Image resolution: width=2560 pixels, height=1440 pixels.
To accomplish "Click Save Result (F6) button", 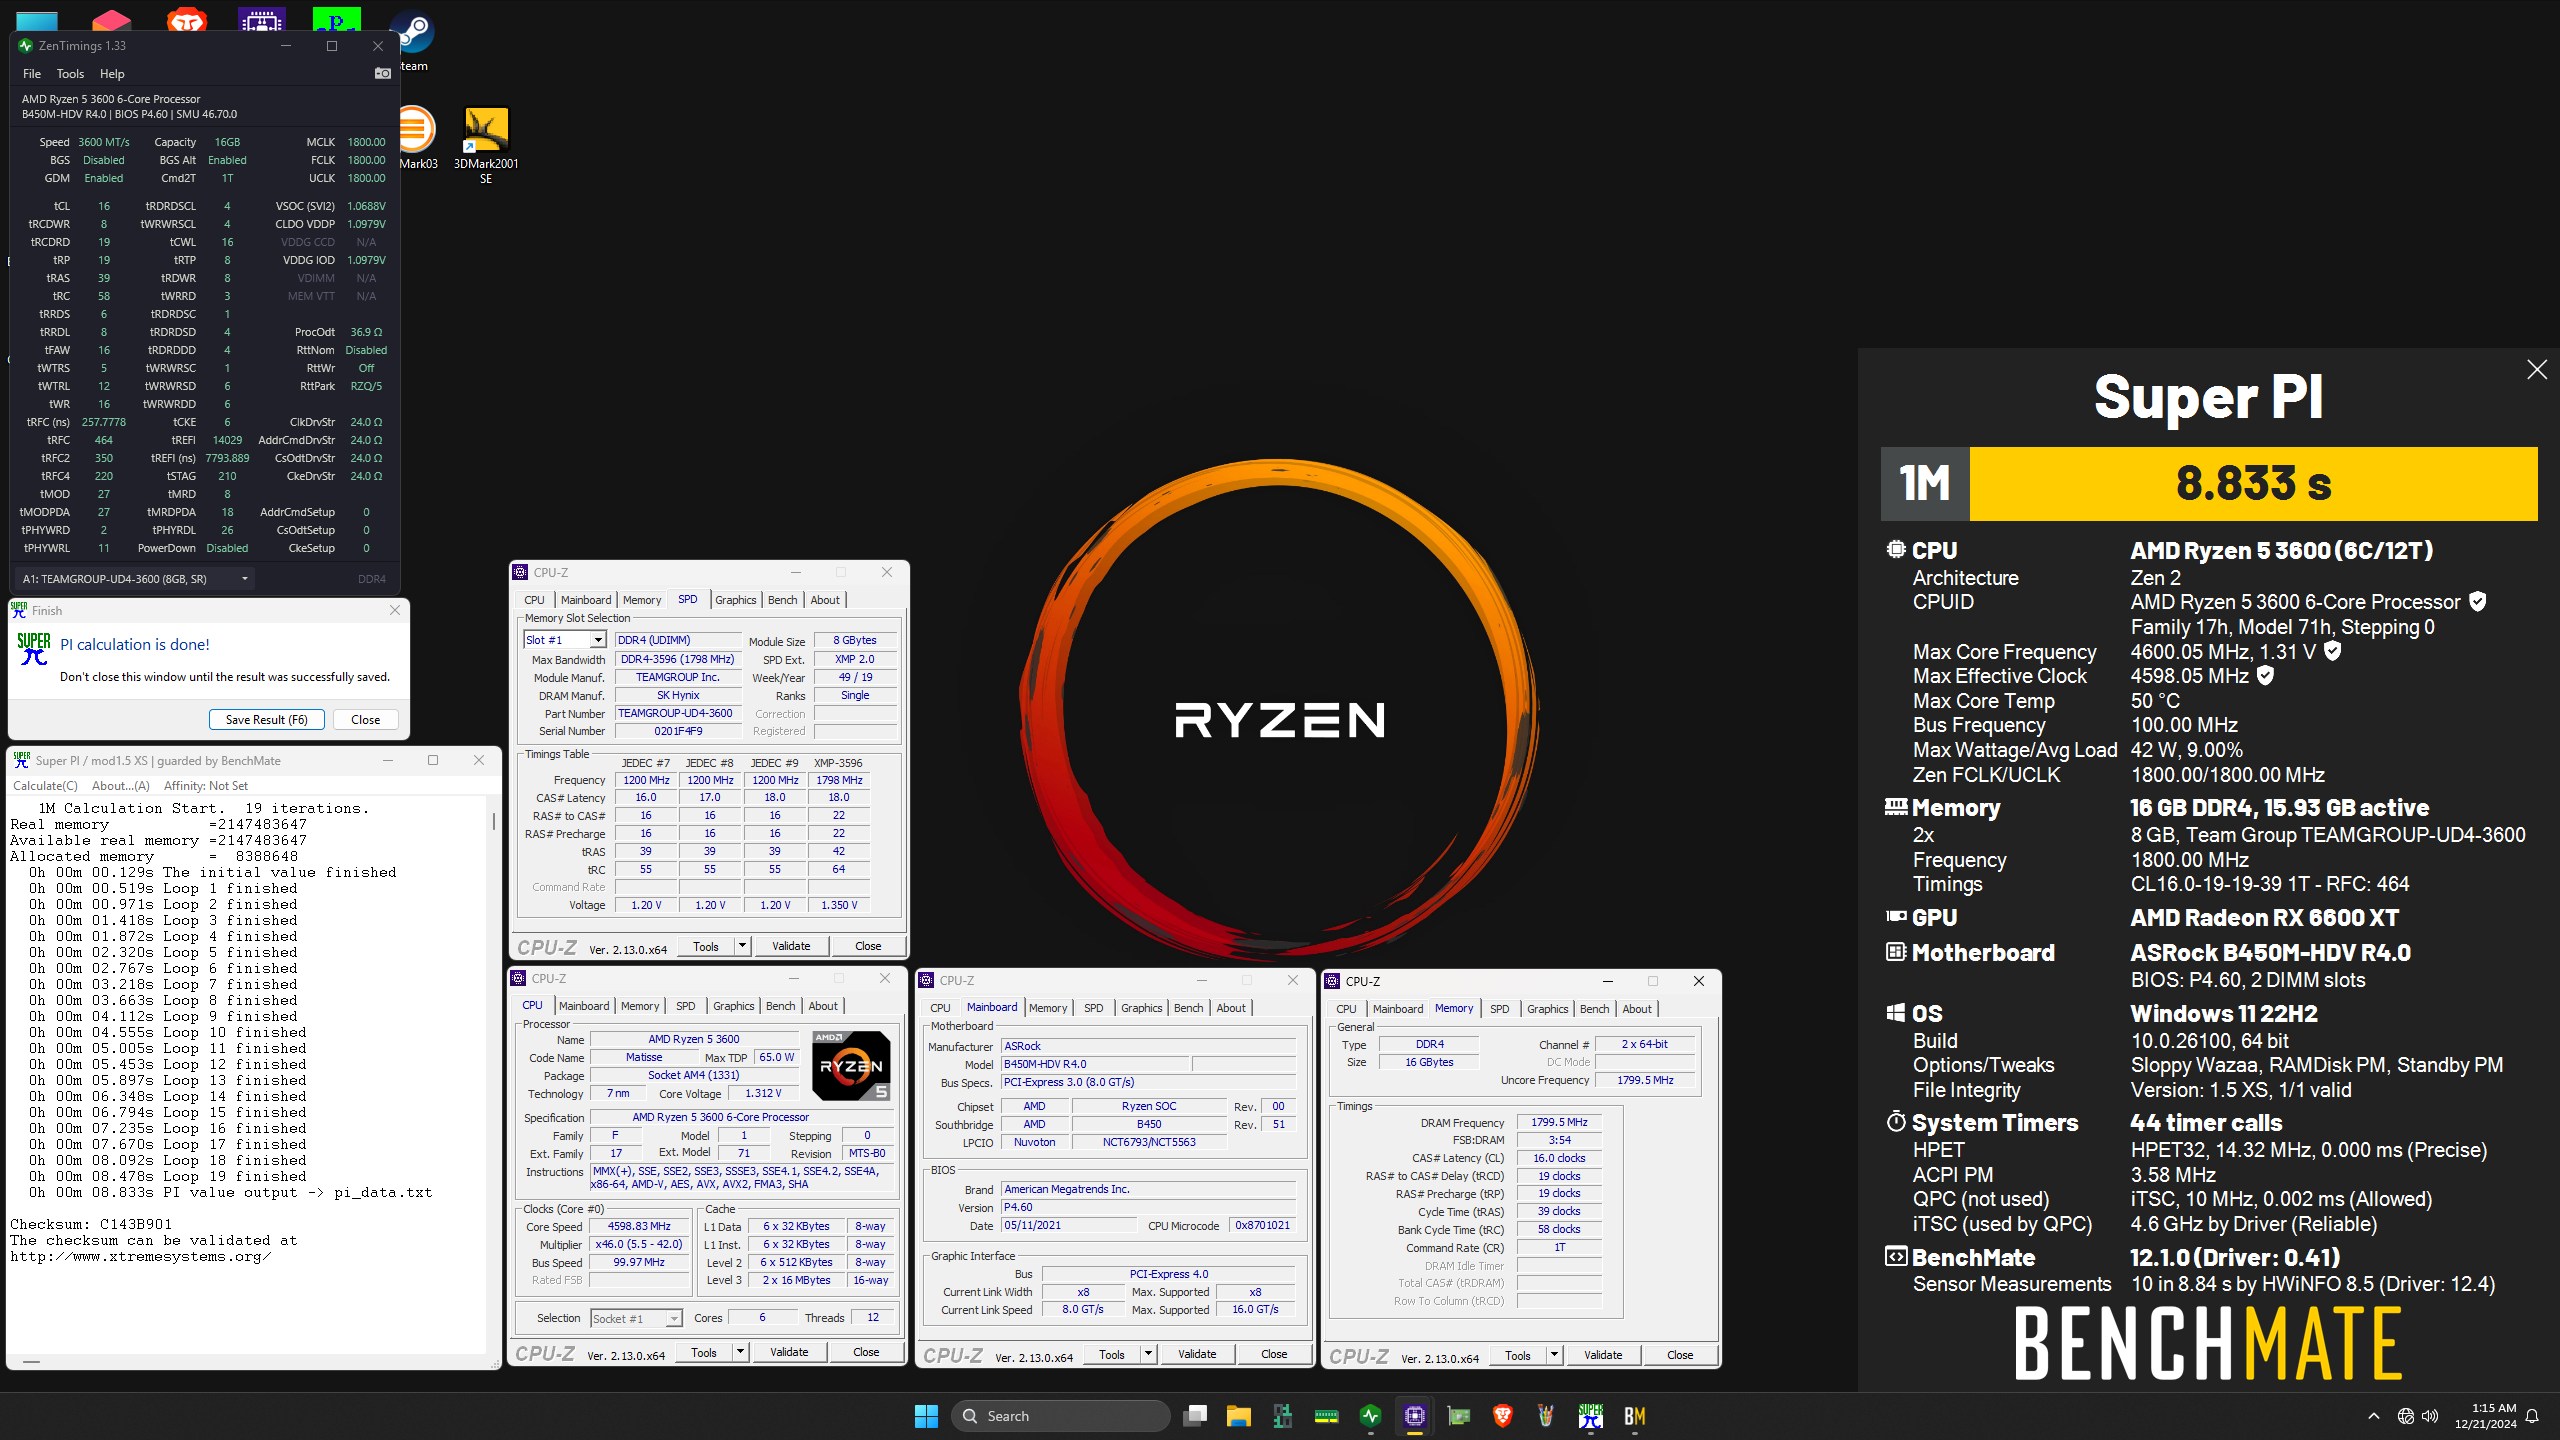I will click(267, 720).
